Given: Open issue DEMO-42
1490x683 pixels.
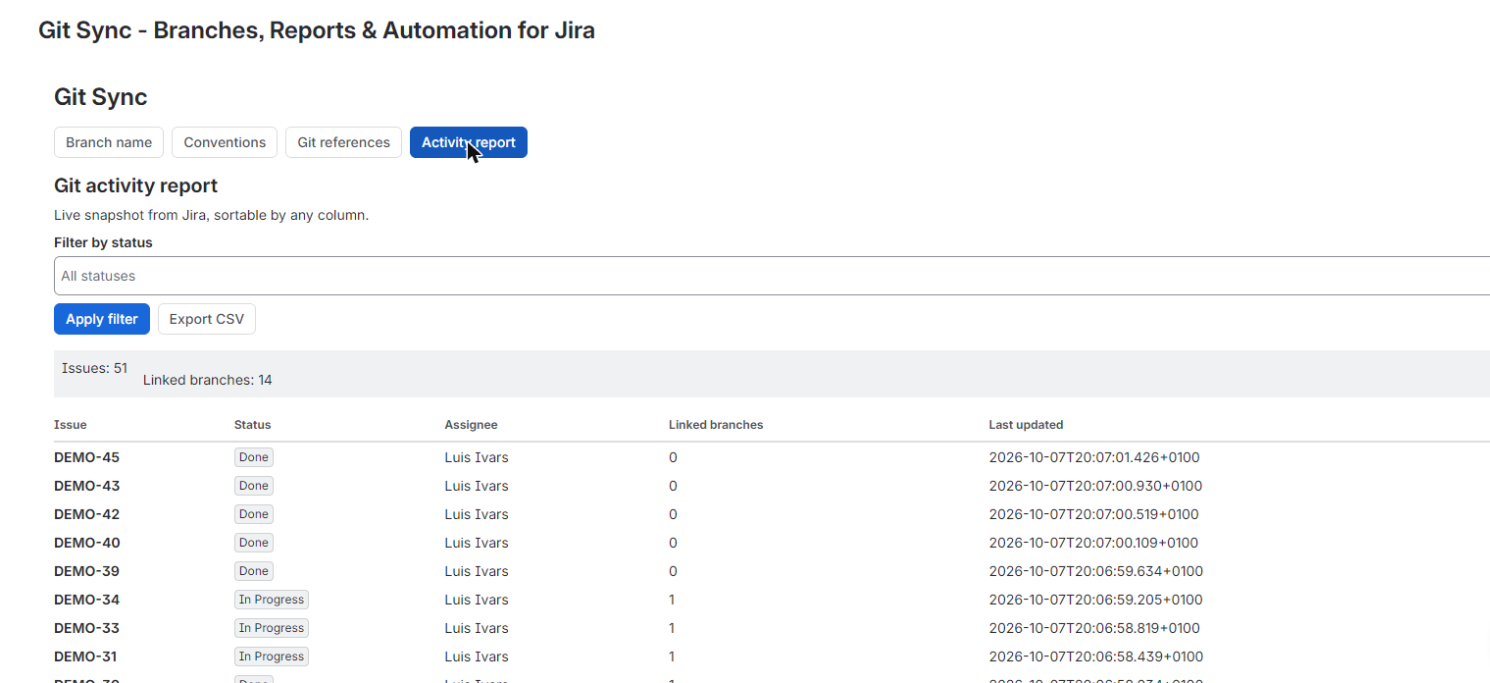Looking at the screenshot, I should [87, 515].
